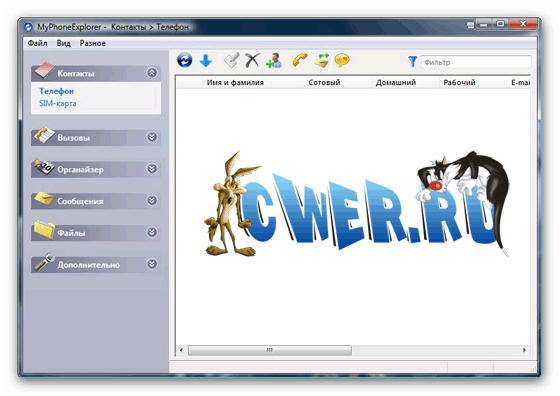
Task: Expand the Вызовы section
Action: [152, 137]
